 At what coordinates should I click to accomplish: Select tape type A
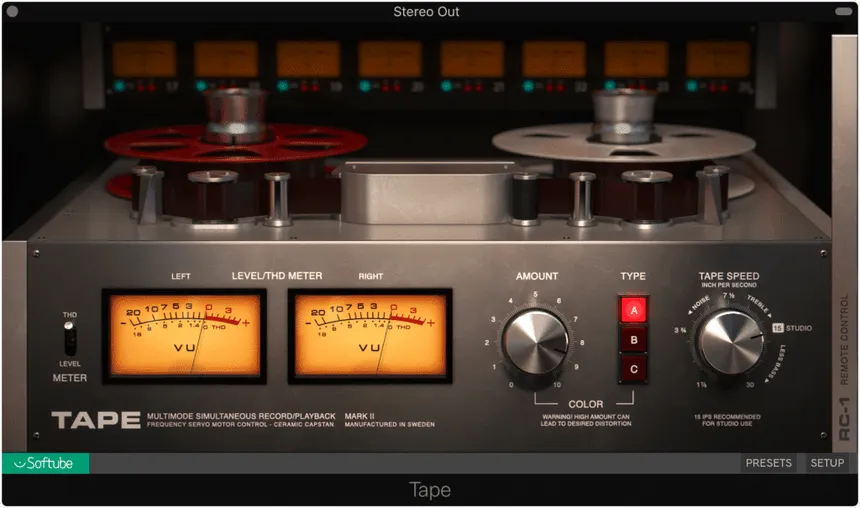pyautogui.click(x=633, y=310)
